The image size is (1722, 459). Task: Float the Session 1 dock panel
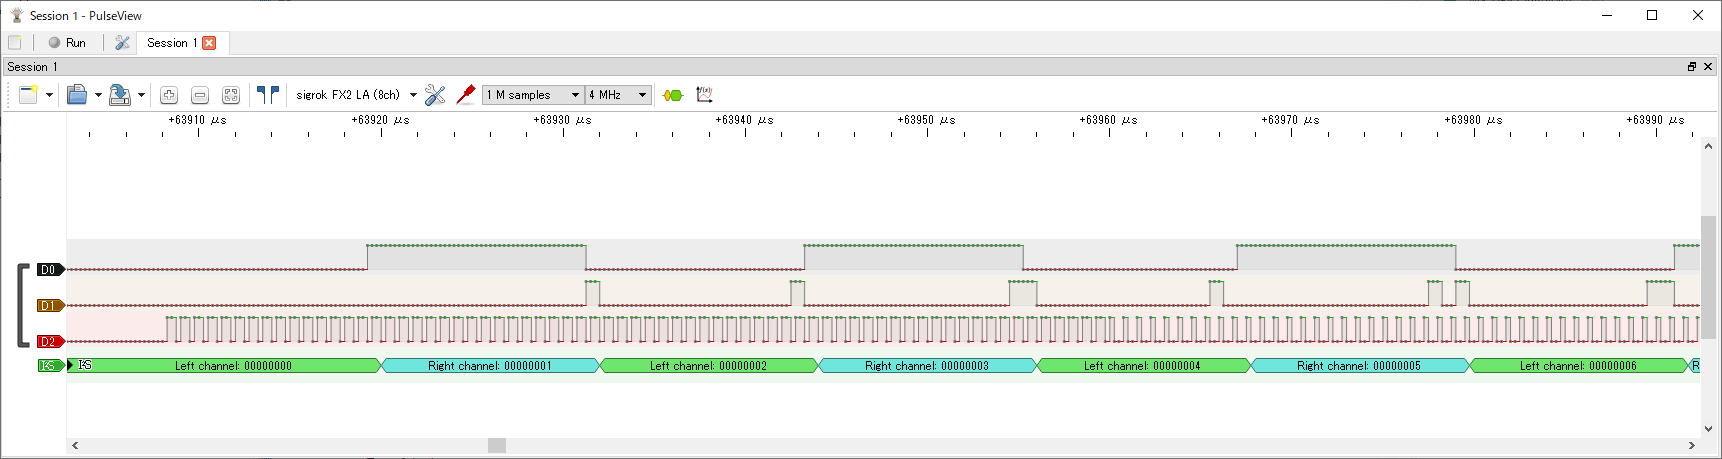coord(1692,67)
